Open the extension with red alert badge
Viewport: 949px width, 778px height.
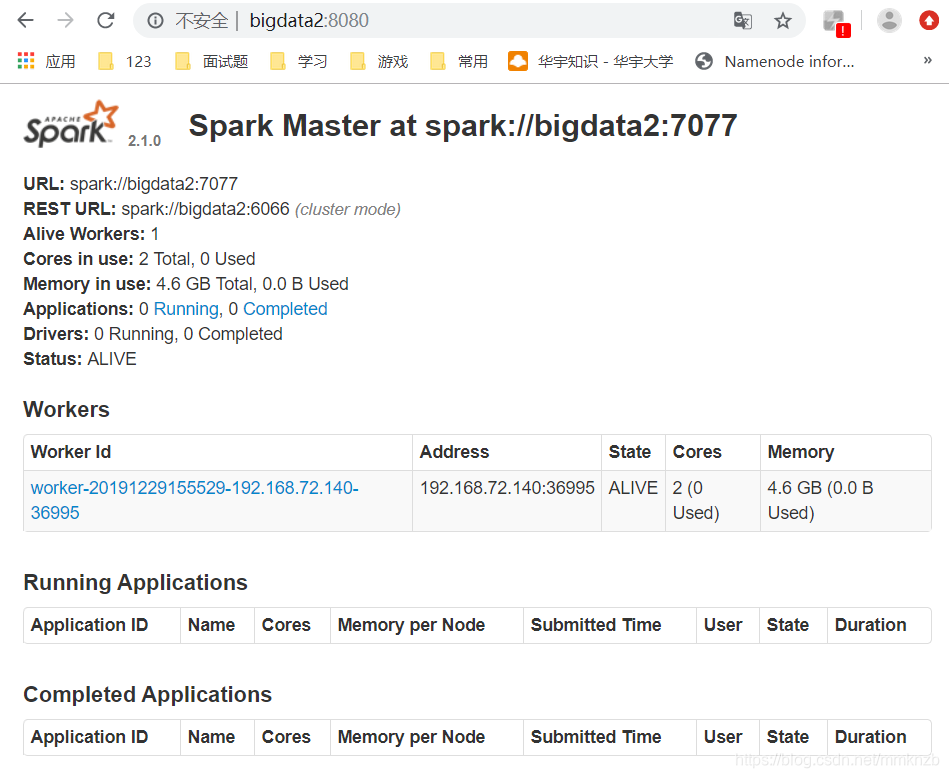coord(837,22)
